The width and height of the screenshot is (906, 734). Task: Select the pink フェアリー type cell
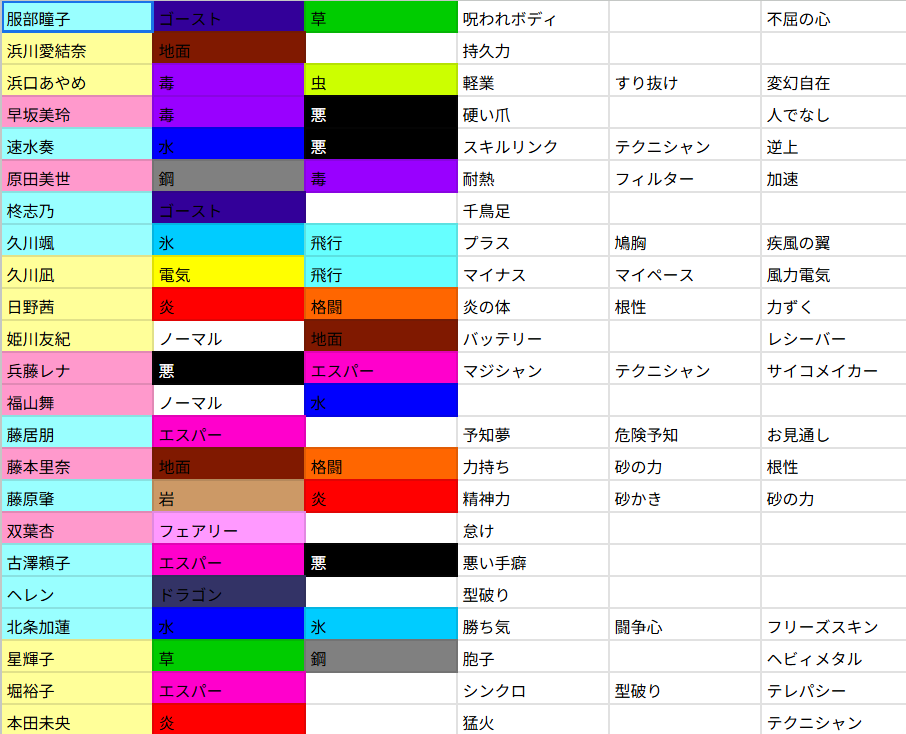[x=228, y=530]
